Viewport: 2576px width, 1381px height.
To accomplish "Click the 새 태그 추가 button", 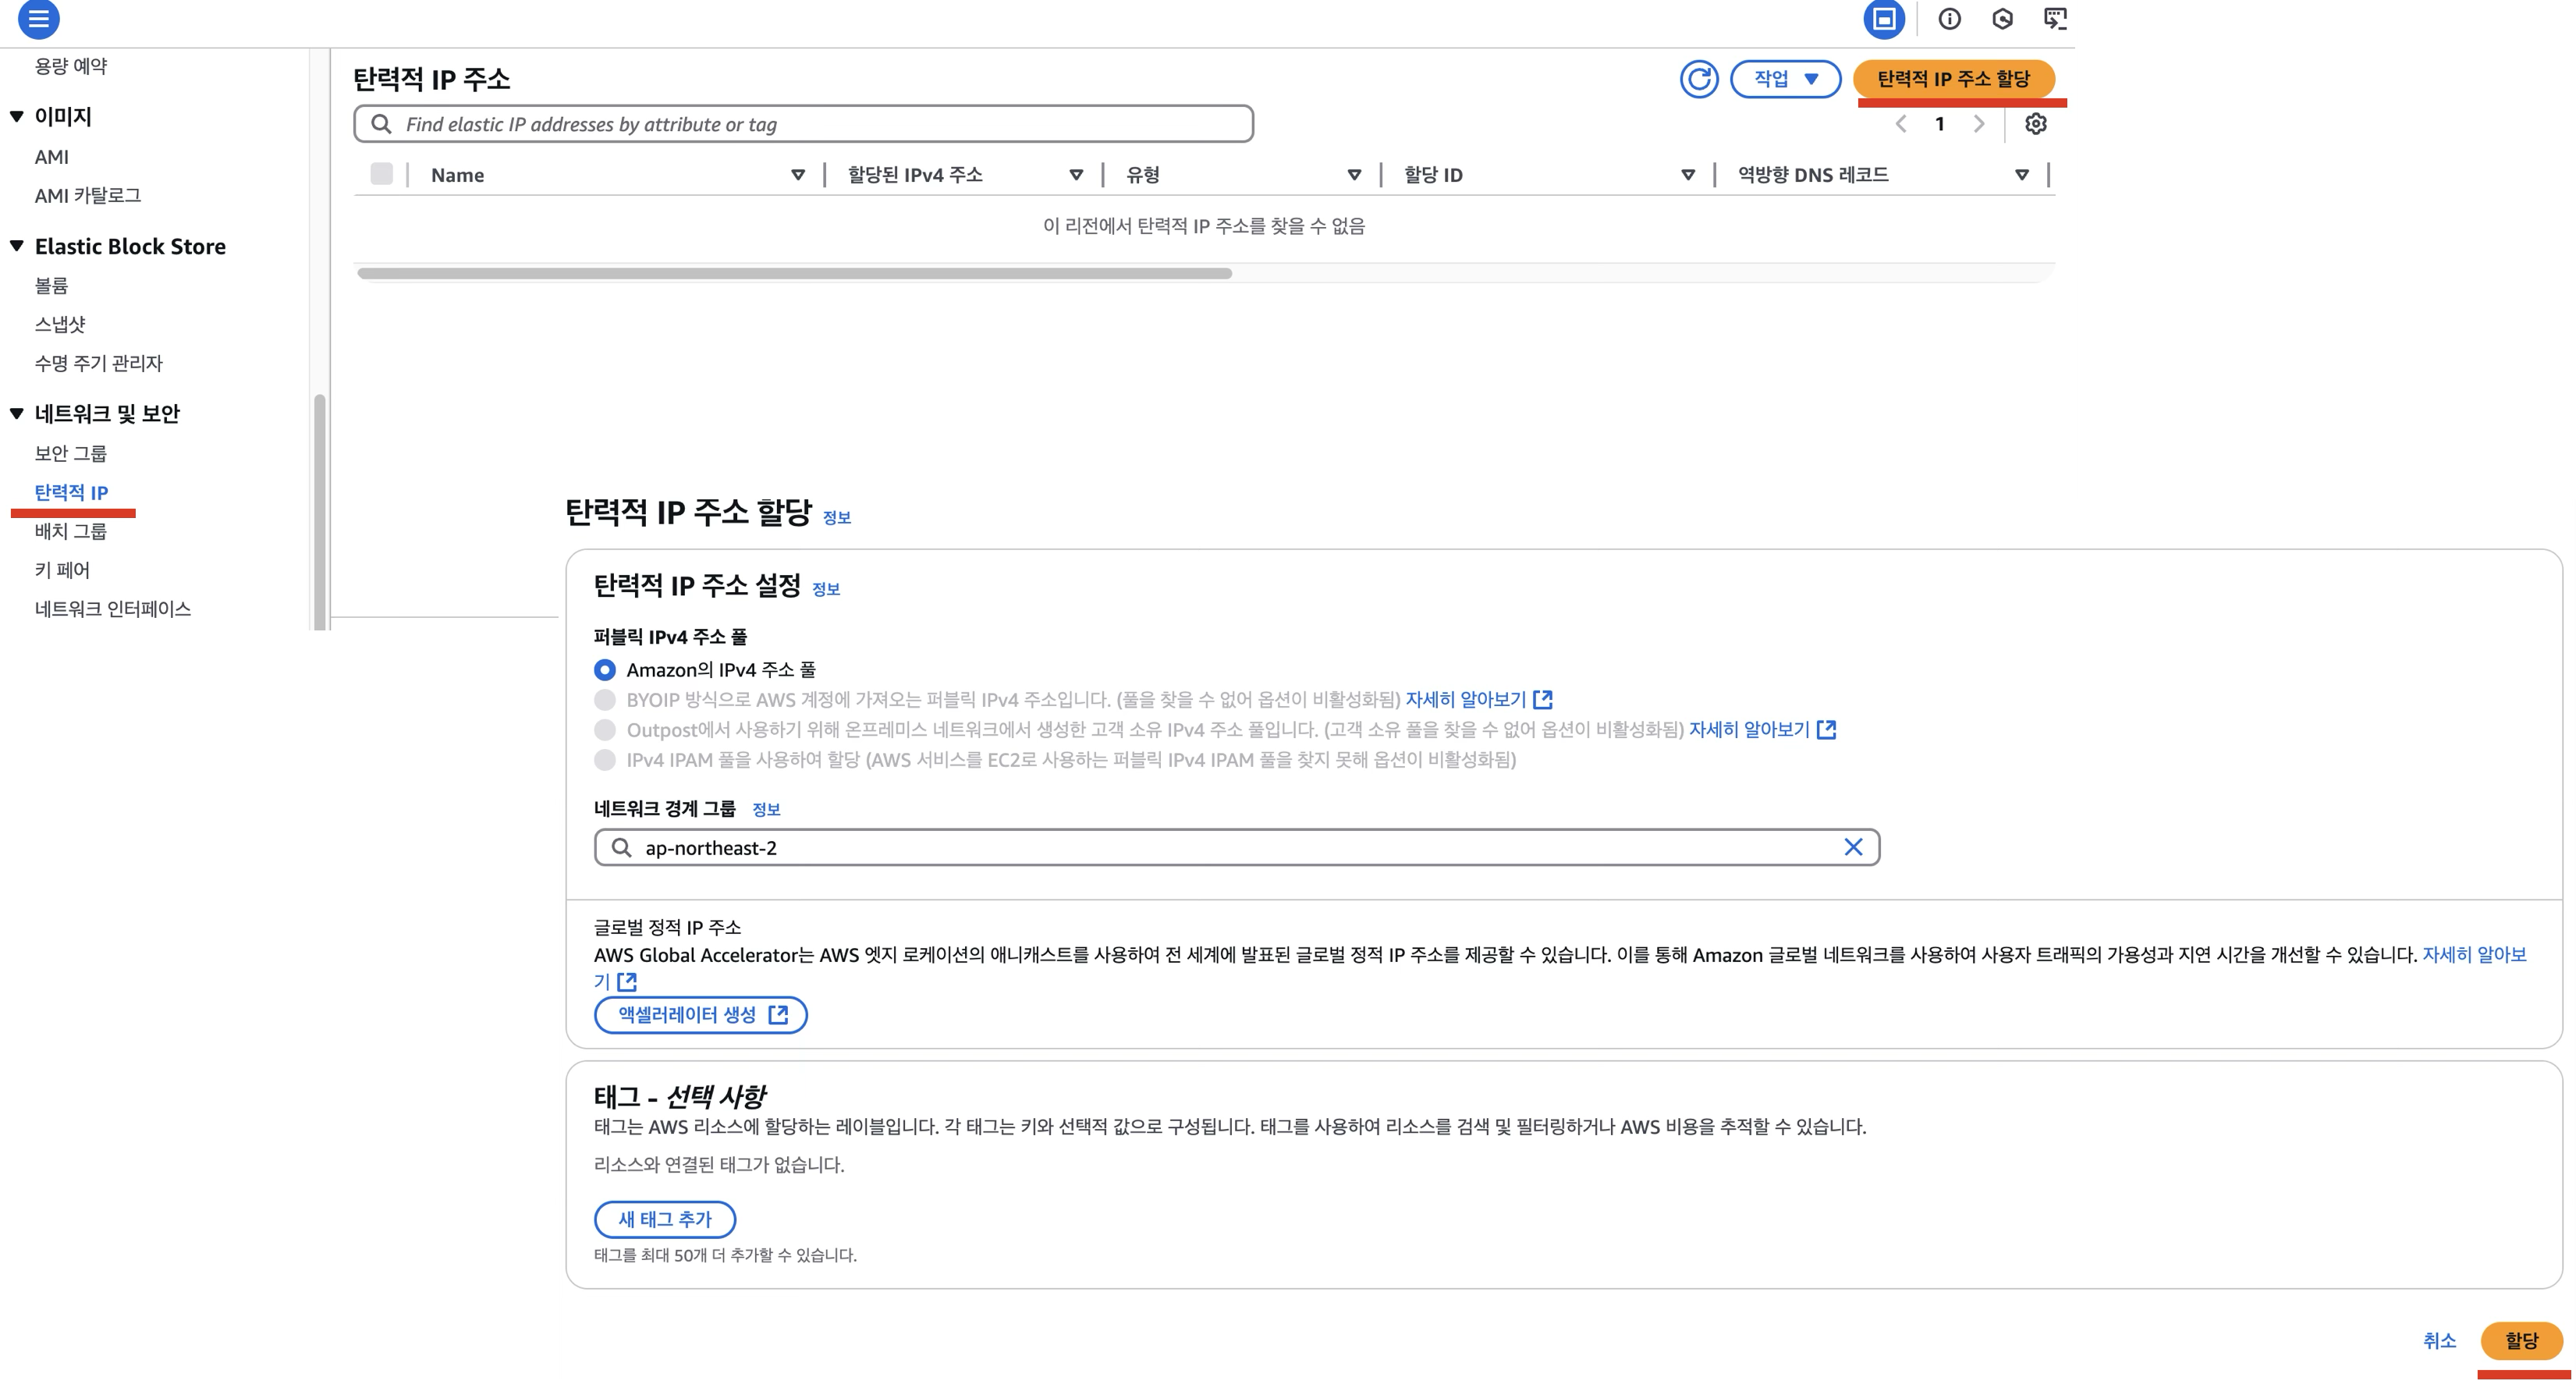I will pyautogui.click(x=664, y=1219).
